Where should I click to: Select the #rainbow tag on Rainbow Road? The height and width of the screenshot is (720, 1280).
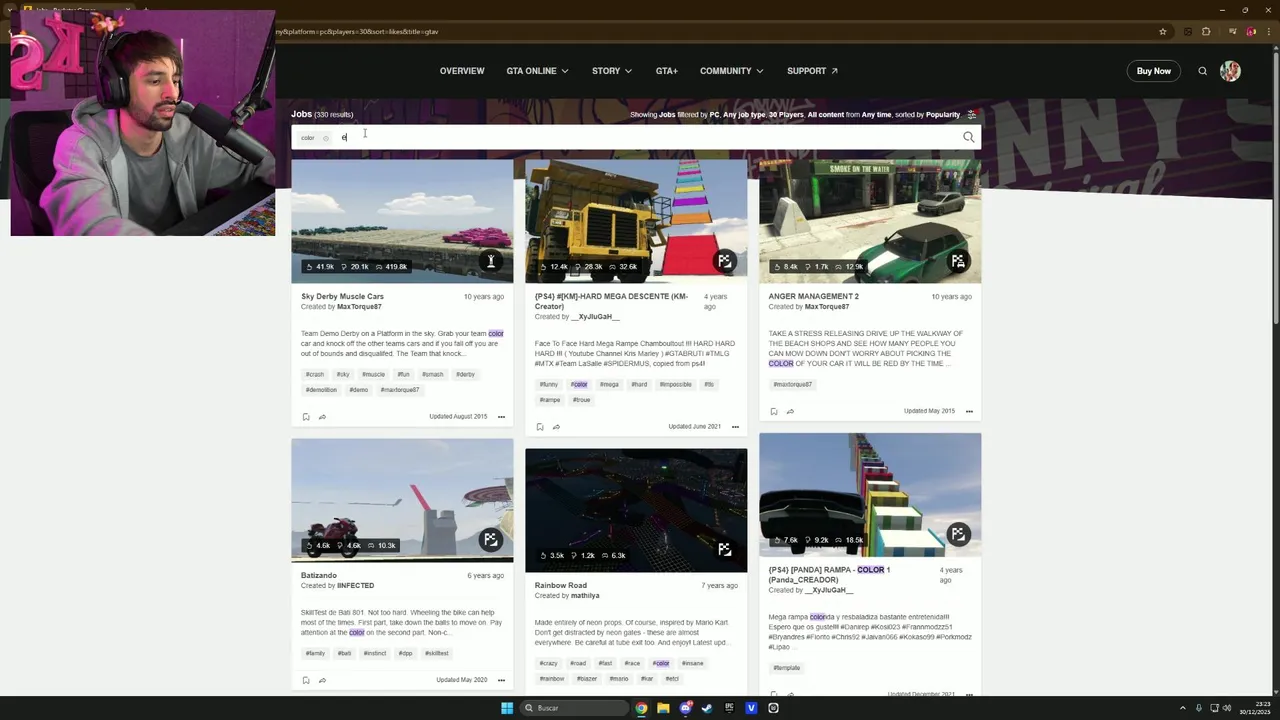pos(552,679)
